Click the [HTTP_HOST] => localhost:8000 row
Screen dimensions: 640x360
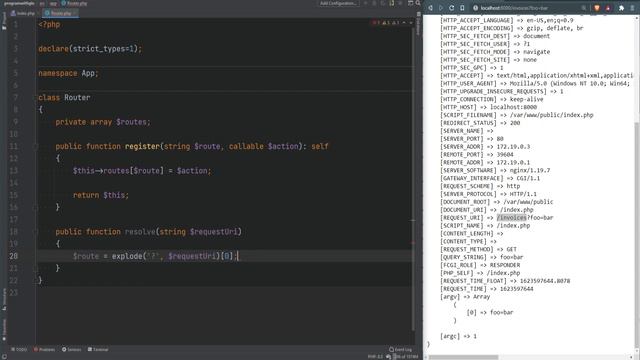(x=488, y=107)
